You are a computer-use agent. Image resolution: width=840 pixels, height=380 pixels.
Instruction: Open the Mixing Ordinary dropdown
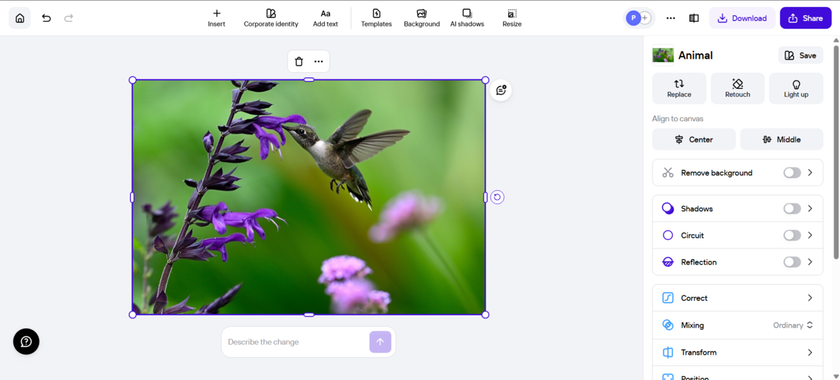793,325
